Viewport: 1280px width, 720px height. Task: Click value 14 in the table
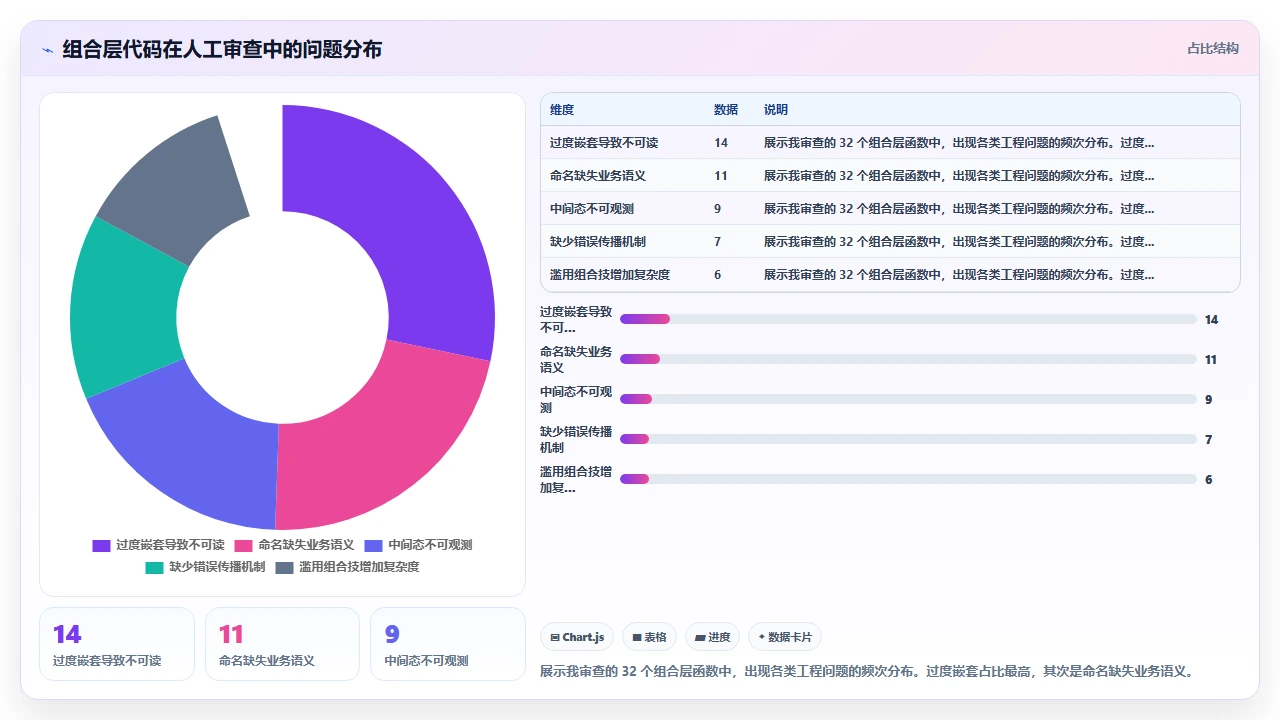[721, 143]
